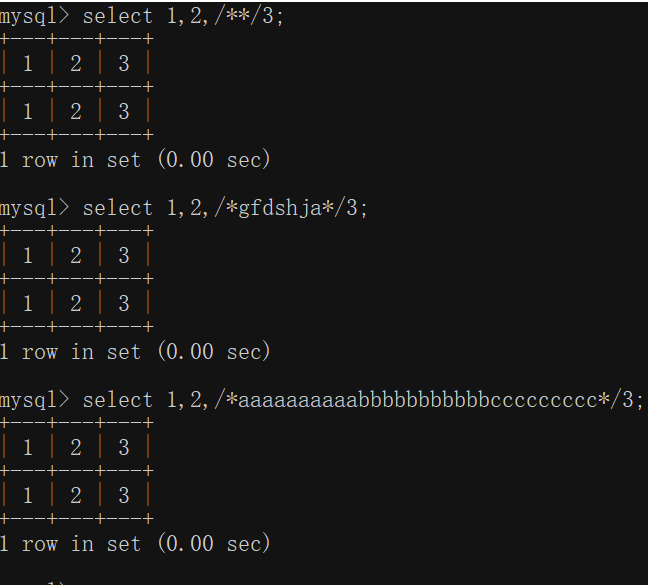The image size is (648, 585).
Task: Click data-row cell 2 of the long-comment result table
Action: coord(76,495)
